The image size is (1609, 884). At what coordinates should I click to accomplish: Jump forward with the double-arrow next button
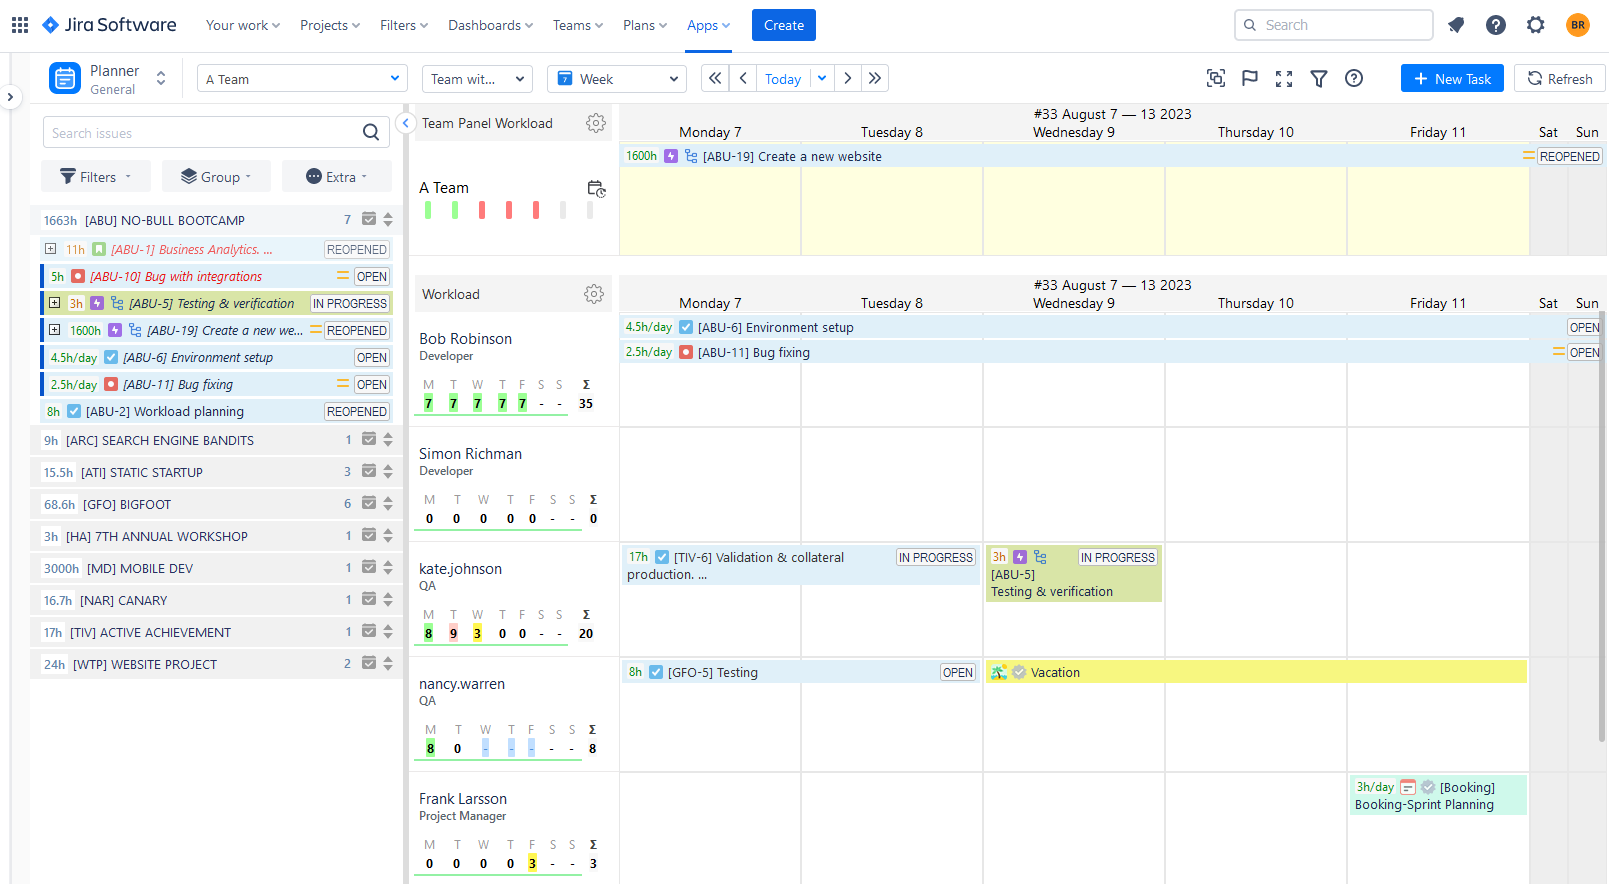point(875,78)
